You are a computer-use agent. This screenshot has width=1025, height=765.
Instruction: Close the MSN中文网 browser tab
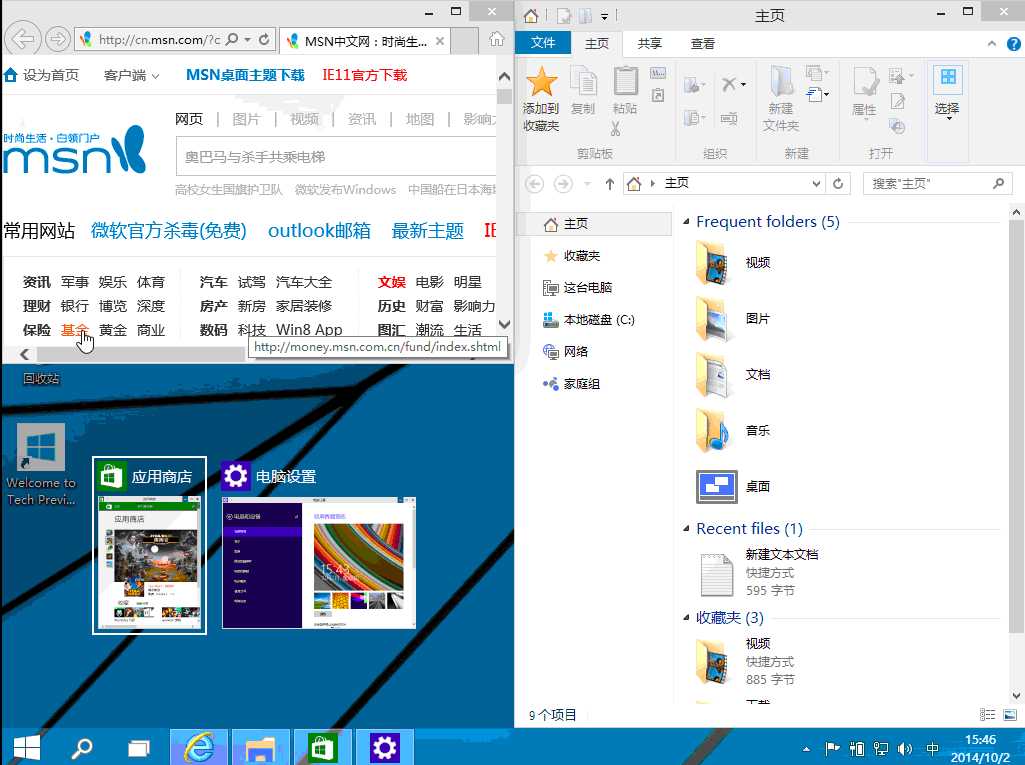[x=440, y=41]
